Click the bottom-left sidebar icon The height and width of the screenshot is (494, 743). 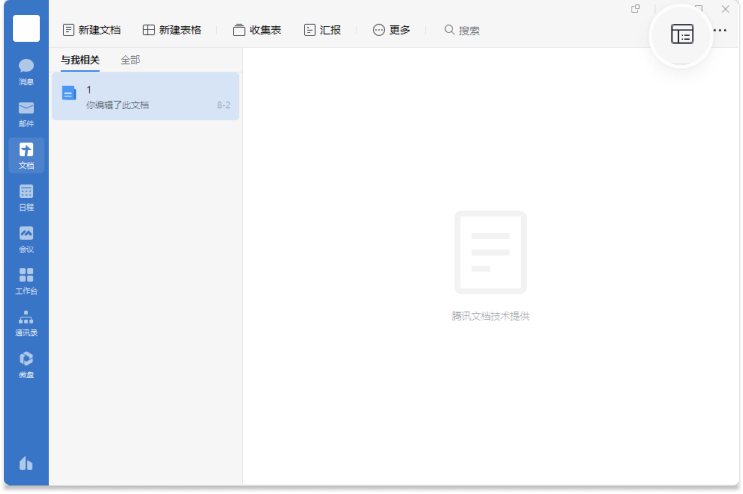[x=26, y=463]
